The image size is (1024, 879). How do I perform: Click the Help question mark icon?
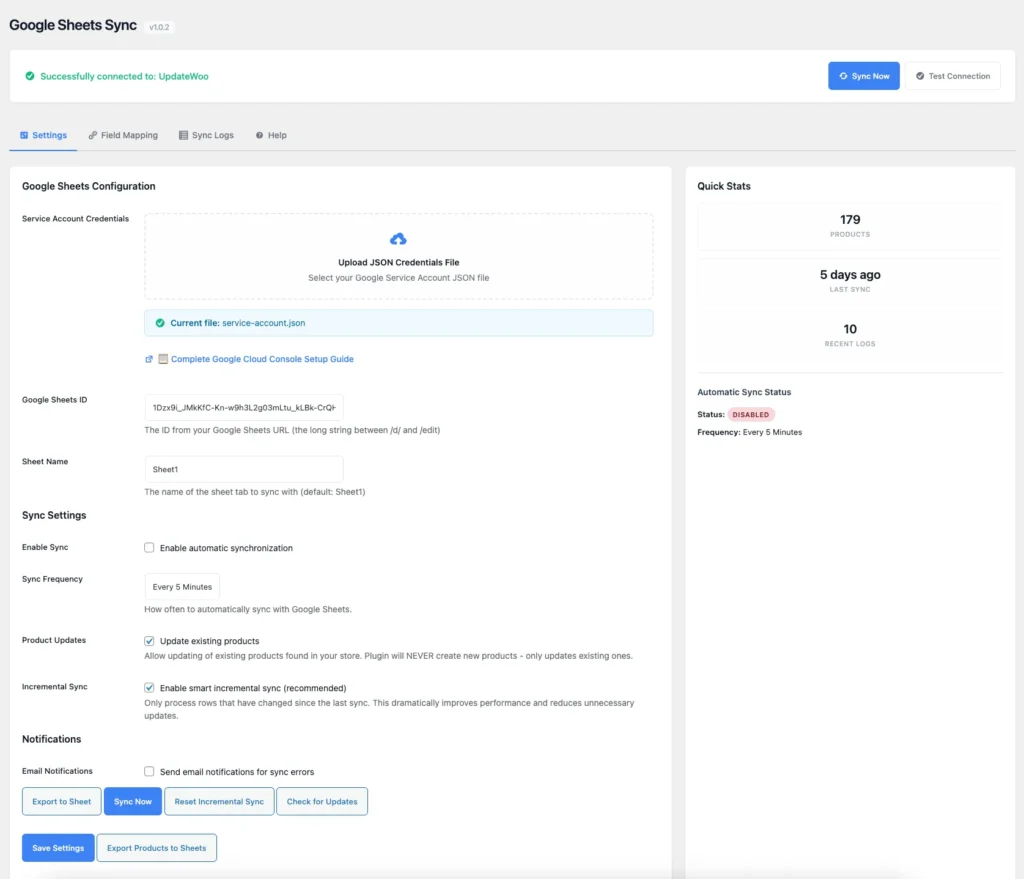260,135
